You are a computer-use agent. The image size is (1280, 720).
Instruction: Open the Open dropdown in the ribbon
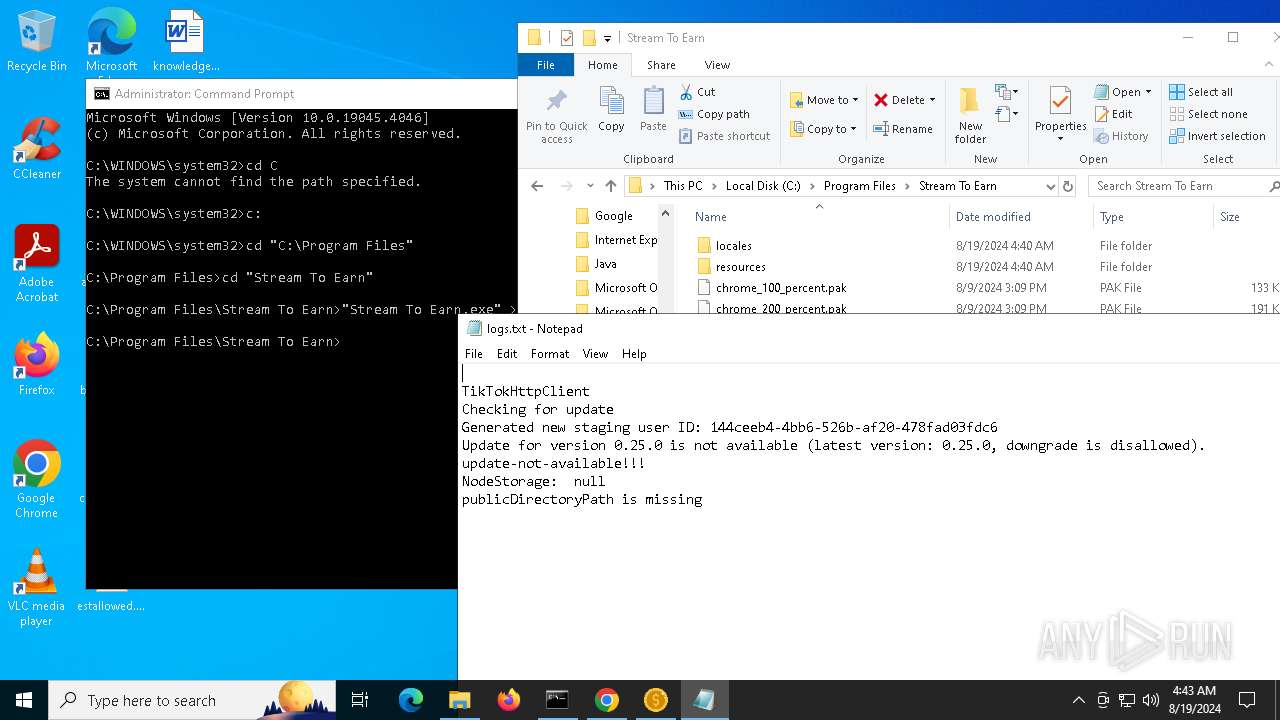pyautogui.click(x=1122, y=92)
